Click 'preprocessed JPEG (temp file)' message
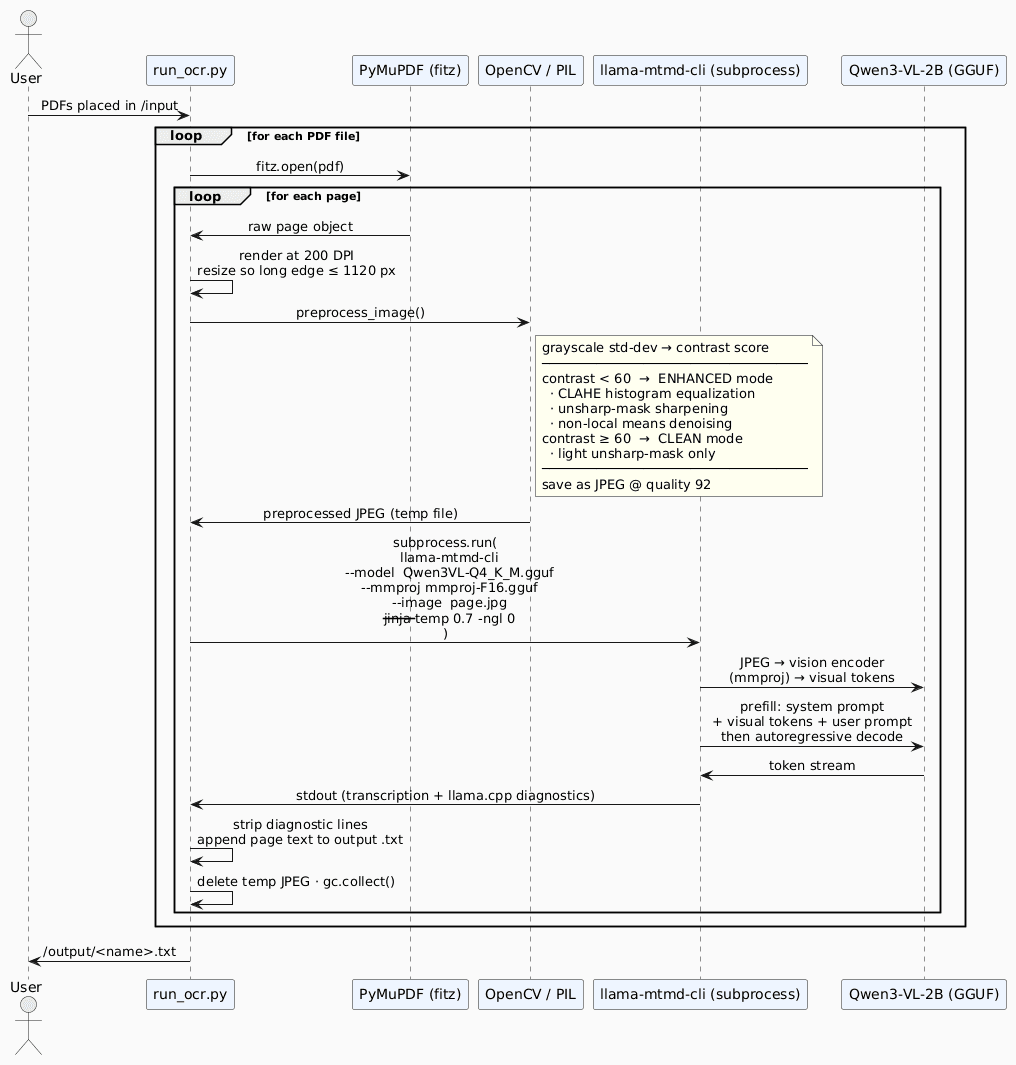Screen dimensions: 1016x1065 coord(360,513)
